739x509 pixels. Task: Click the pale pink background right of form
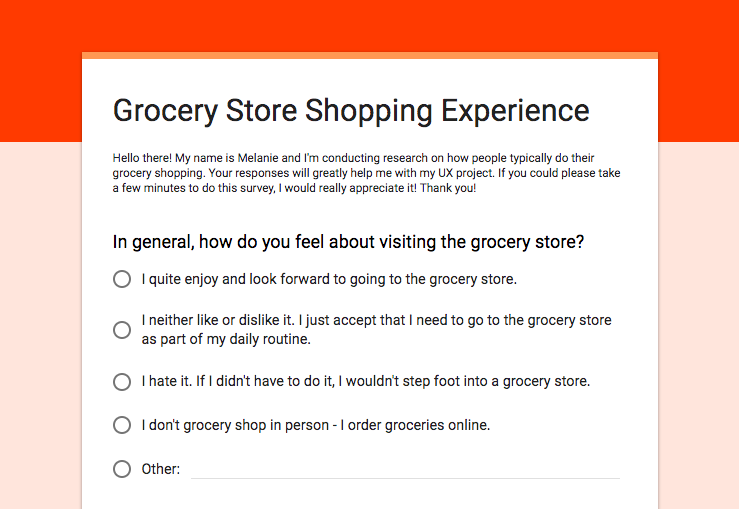tap(698, 325)
